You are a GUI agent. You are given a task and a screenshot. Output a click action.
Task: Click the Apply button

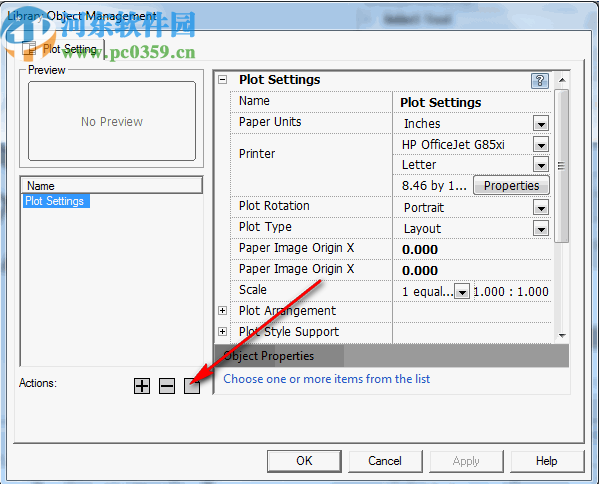pos(466,461)
